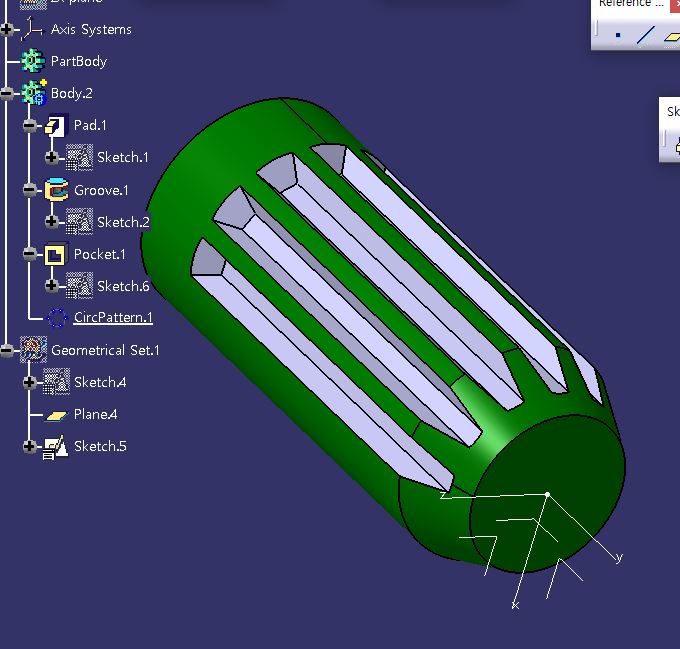Click the Sketch.1 icon under Pad.1
The height and width of the screenshot is (649, 680).
79,157
